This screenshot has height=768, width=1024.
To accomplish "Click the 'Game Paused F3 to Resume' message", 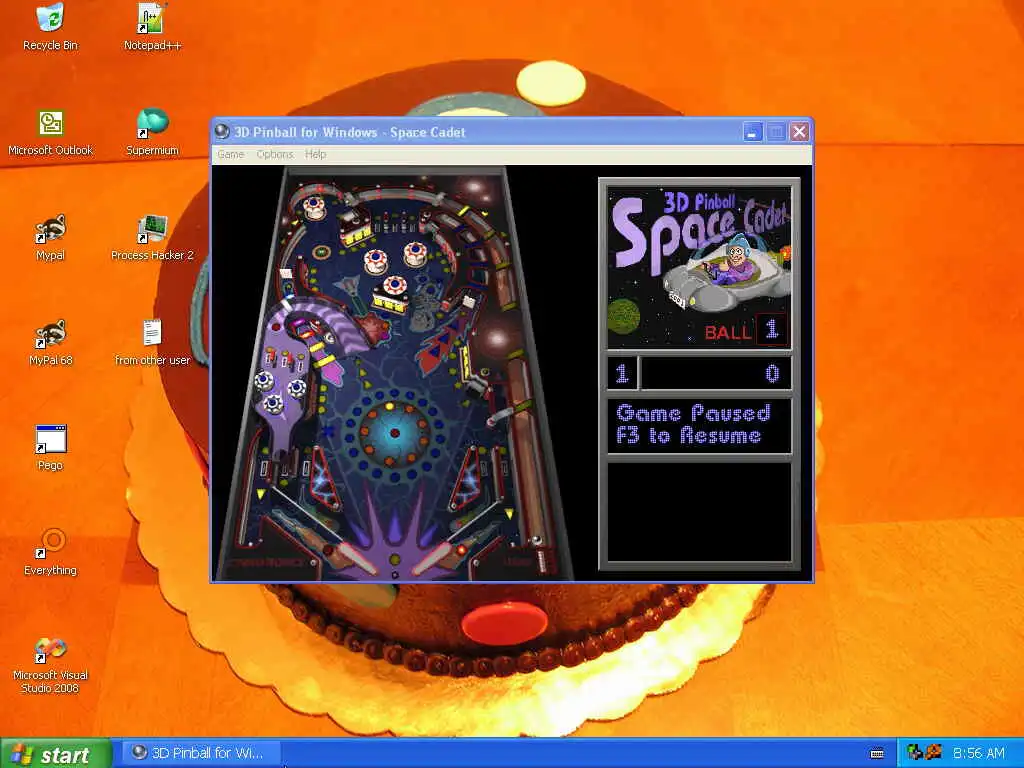I will coord(693,424).
